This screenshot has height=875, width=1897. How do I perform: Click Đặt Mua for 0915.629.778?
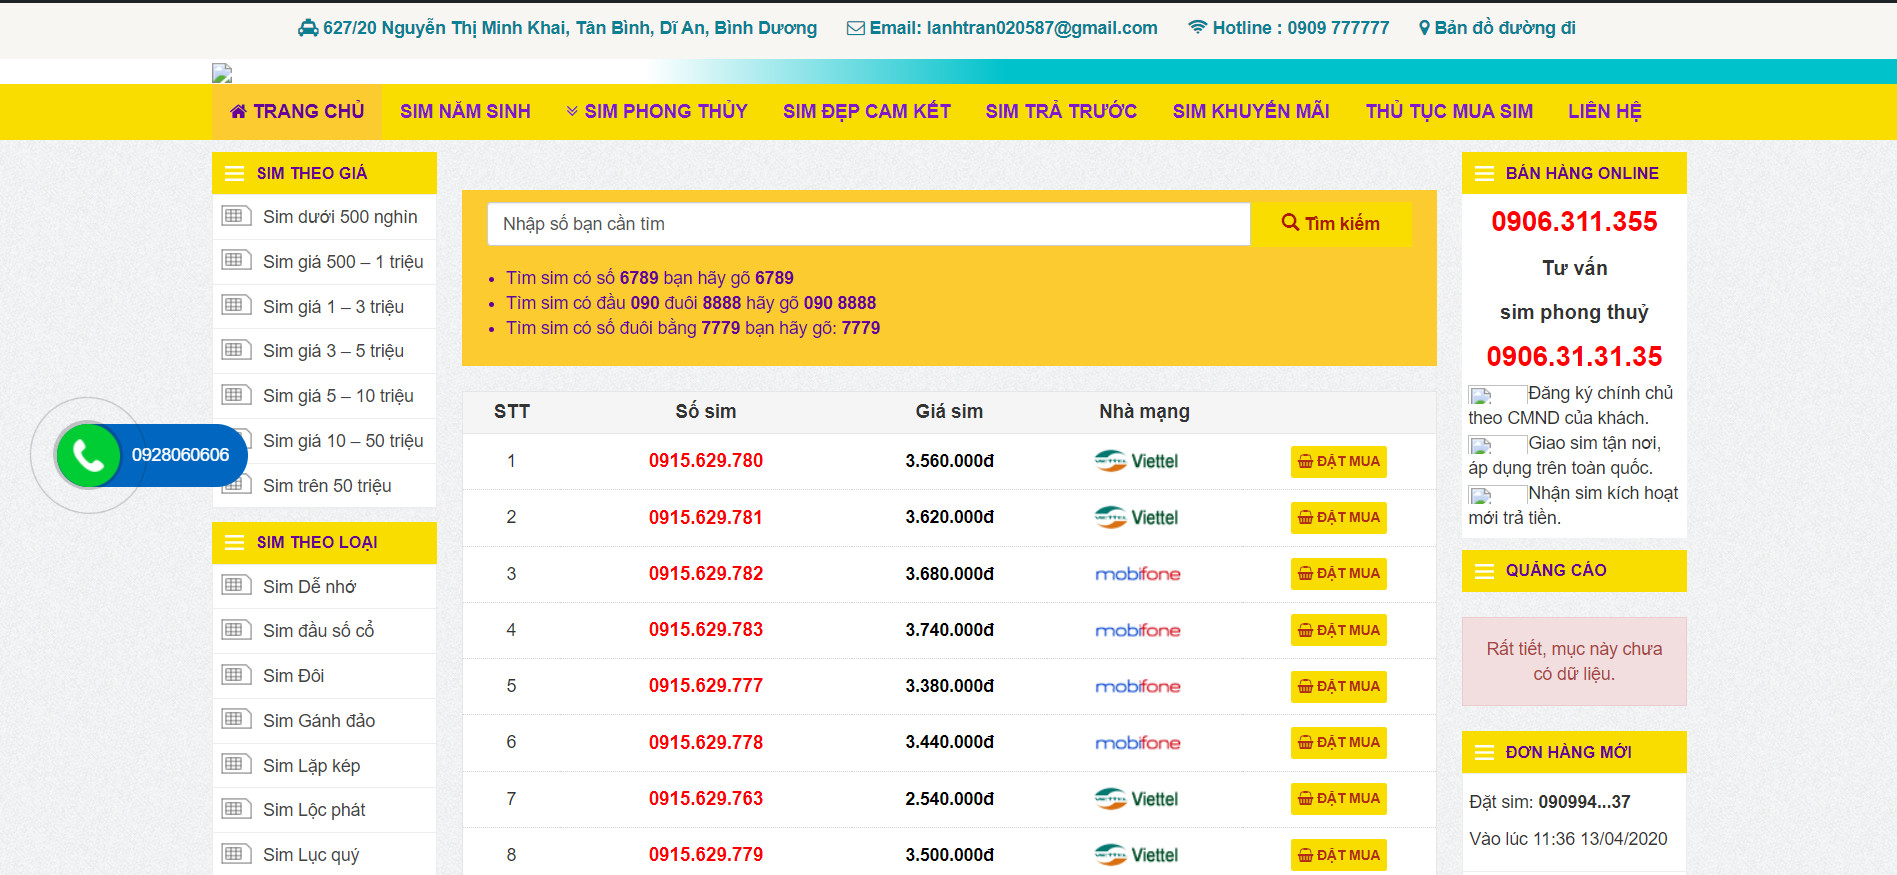[x=1338, y=742]
